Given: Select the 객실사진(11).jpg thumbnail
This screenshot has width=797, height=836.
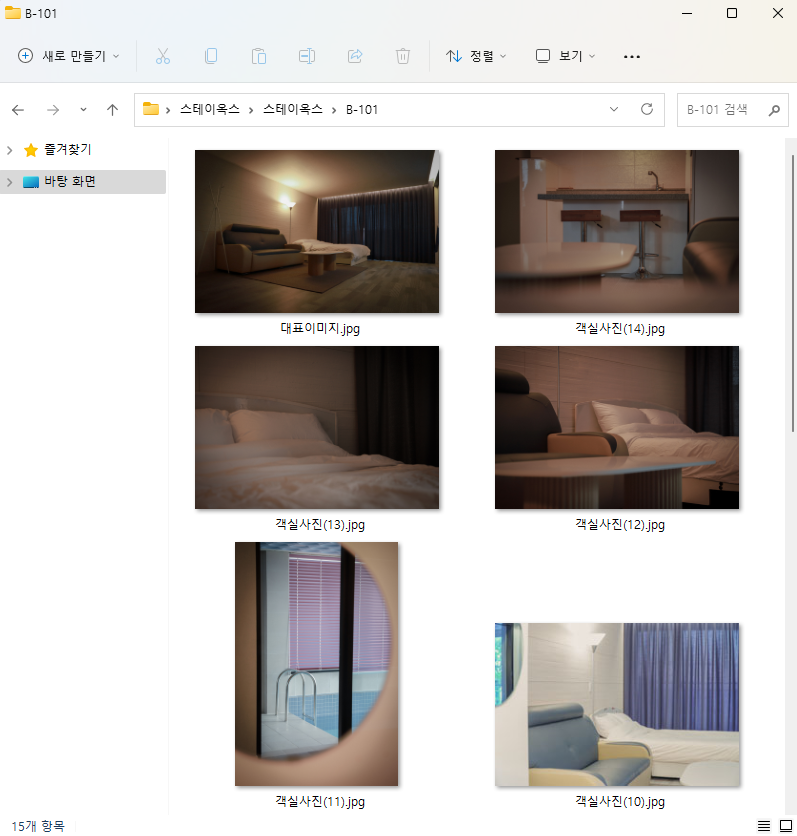Looking at the screenshot, I should coord(317,664).
